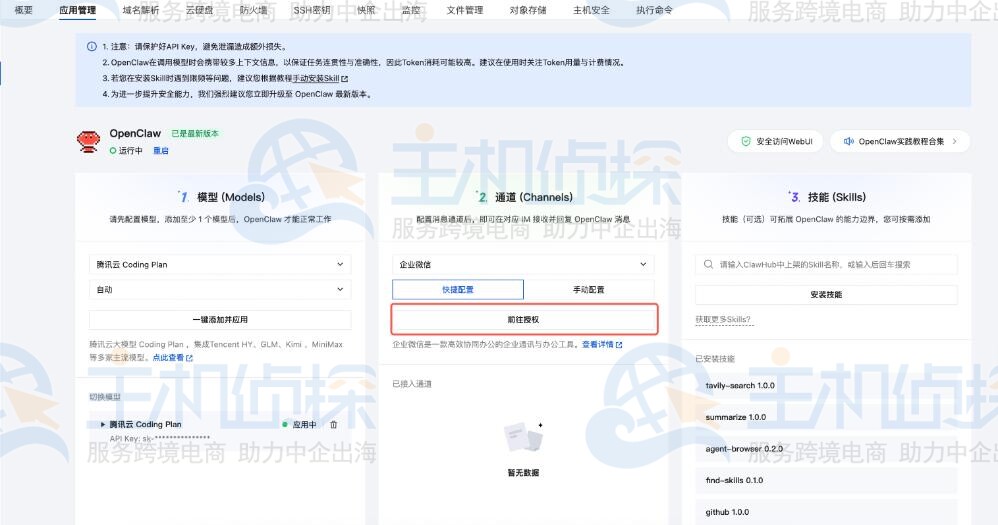Open the 执行命令 tab

(x=654, y=10)
